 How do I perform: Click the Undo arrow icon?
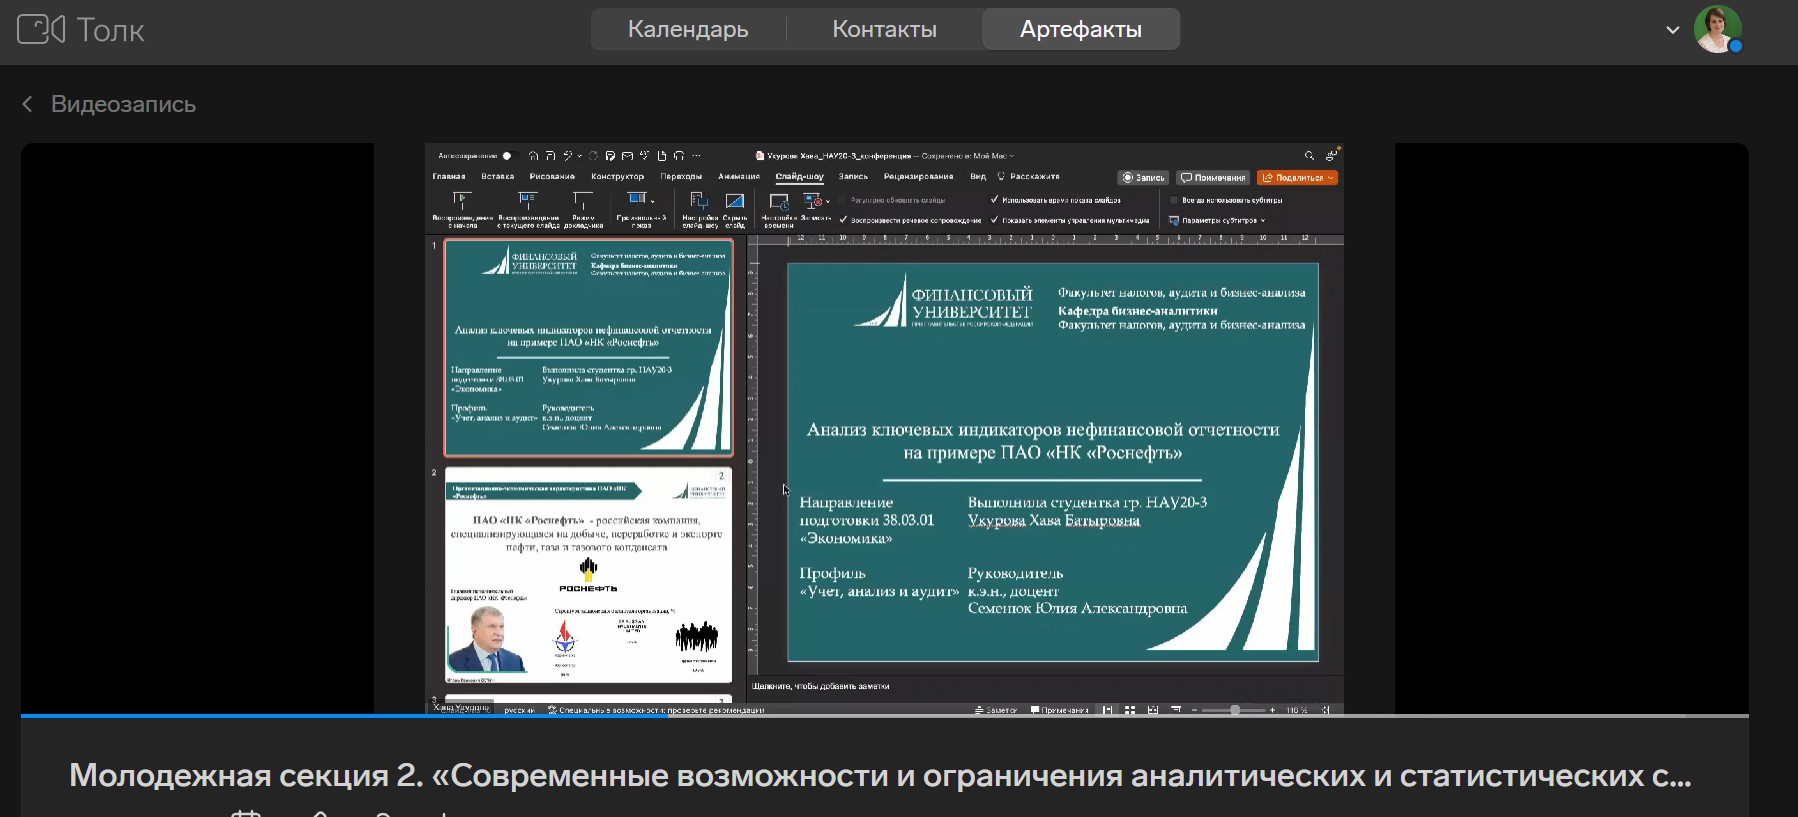[568, 156]
